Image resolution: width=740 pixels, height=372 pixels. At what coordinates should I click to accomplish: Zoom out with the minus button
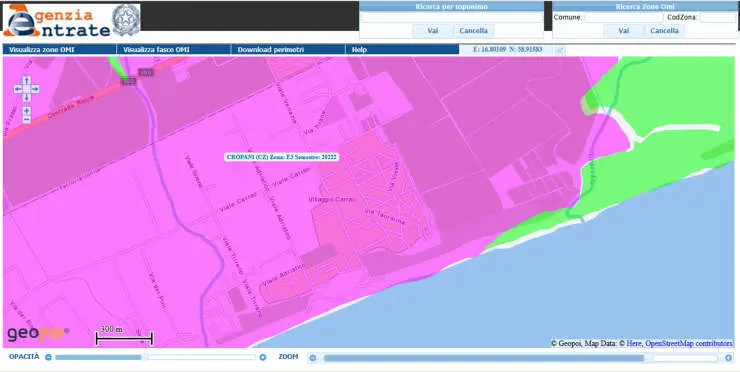[26, 120]
